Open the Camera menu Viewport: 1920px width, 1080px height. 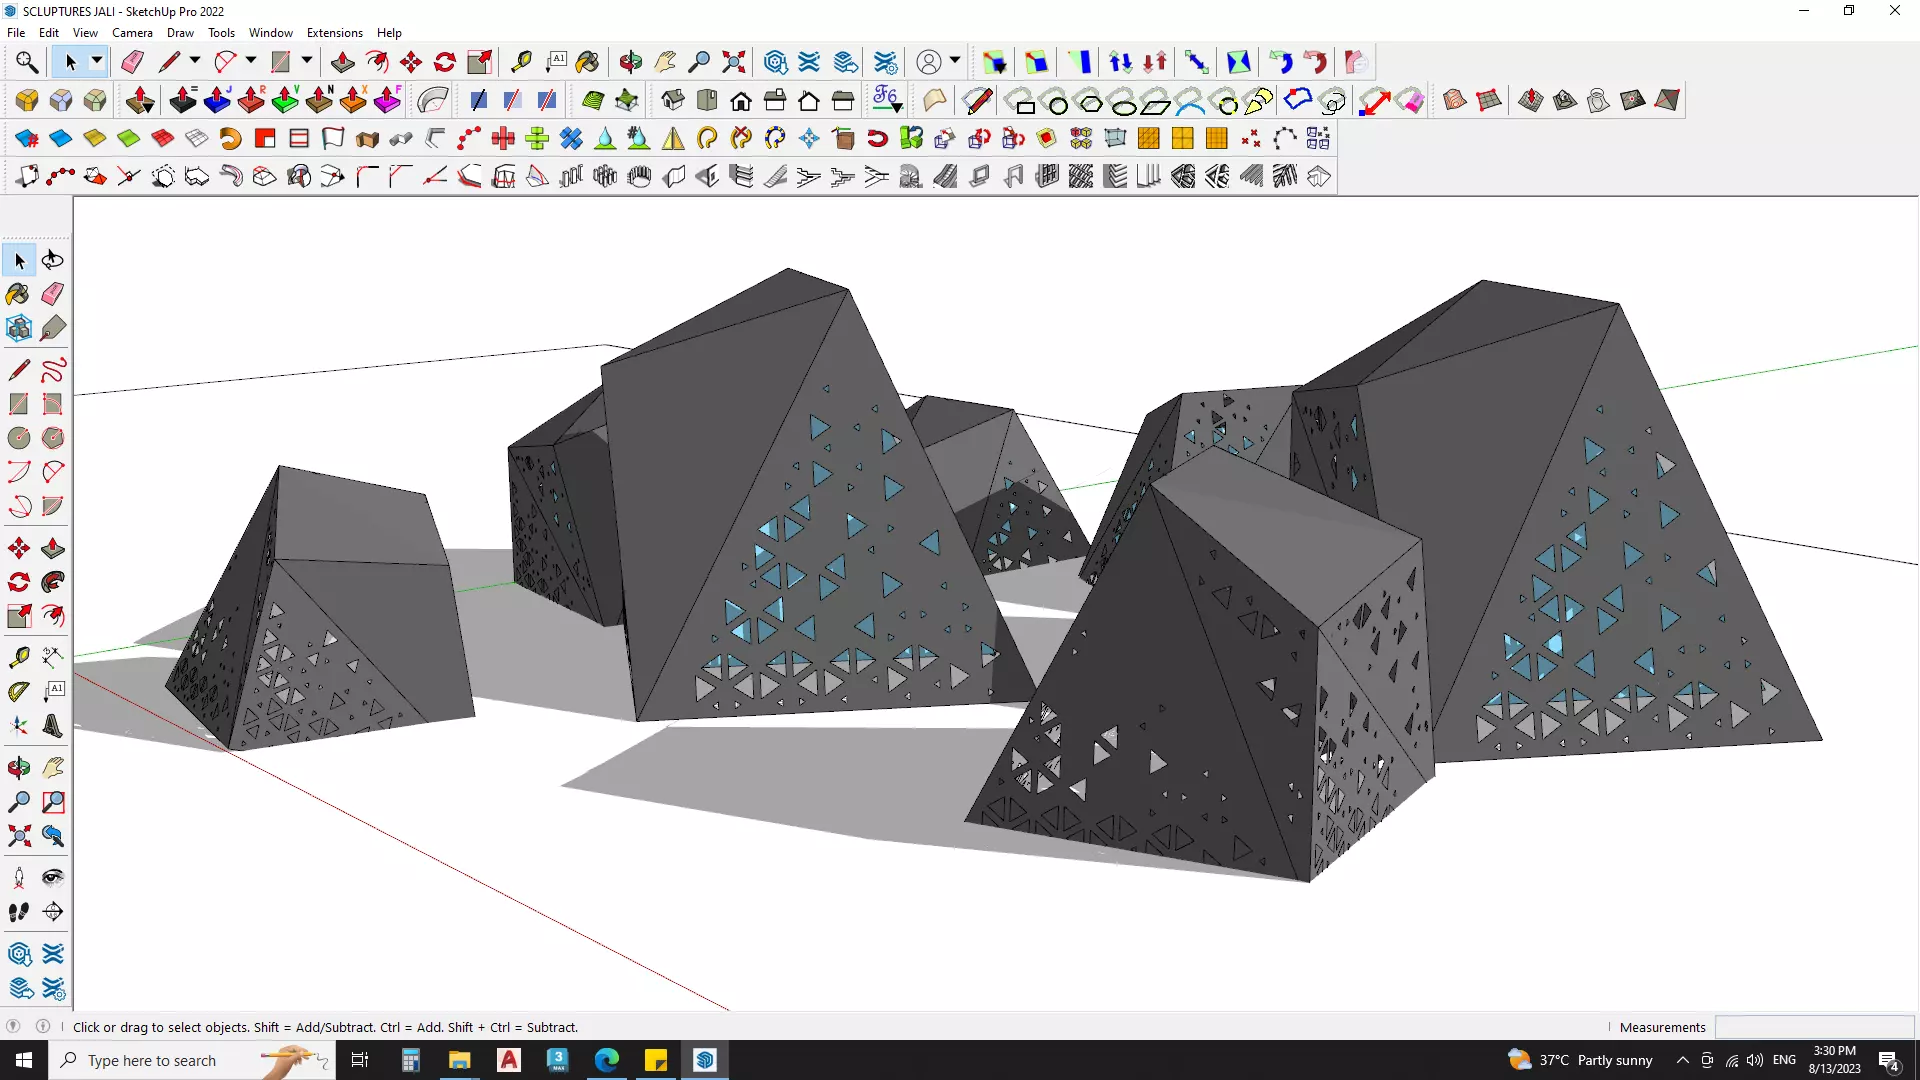(132, 33)
